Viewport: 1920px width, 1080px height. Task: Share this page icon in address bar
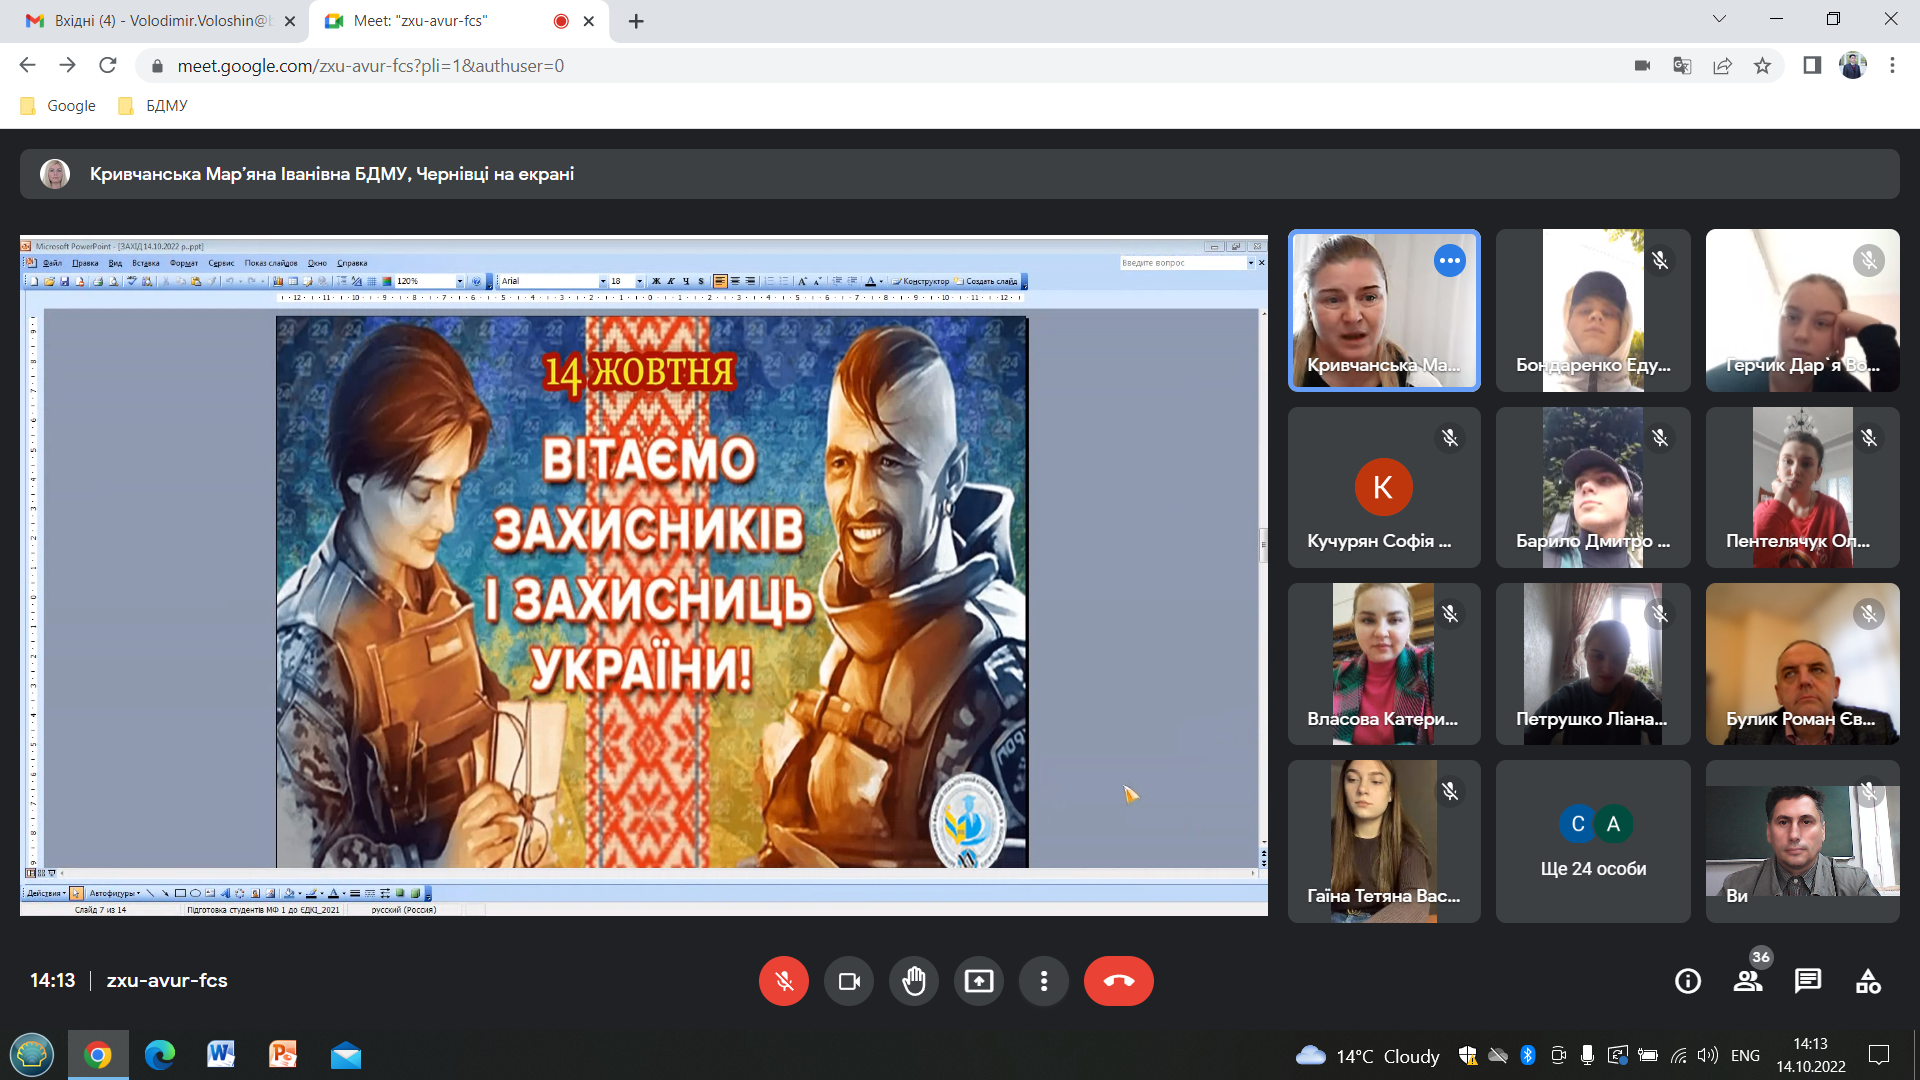[1722, 66]
